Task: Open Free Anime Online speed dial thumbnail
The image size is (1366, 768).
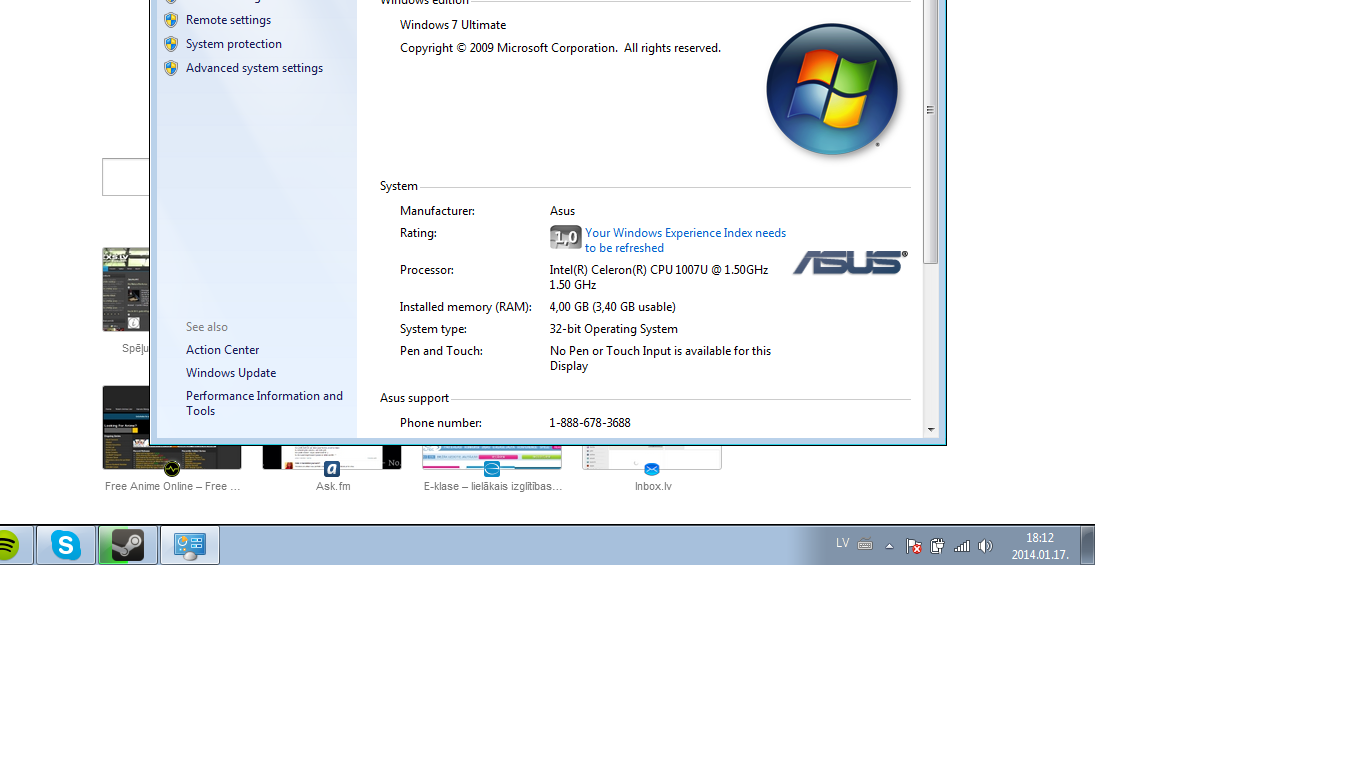Action: [172, 428]
